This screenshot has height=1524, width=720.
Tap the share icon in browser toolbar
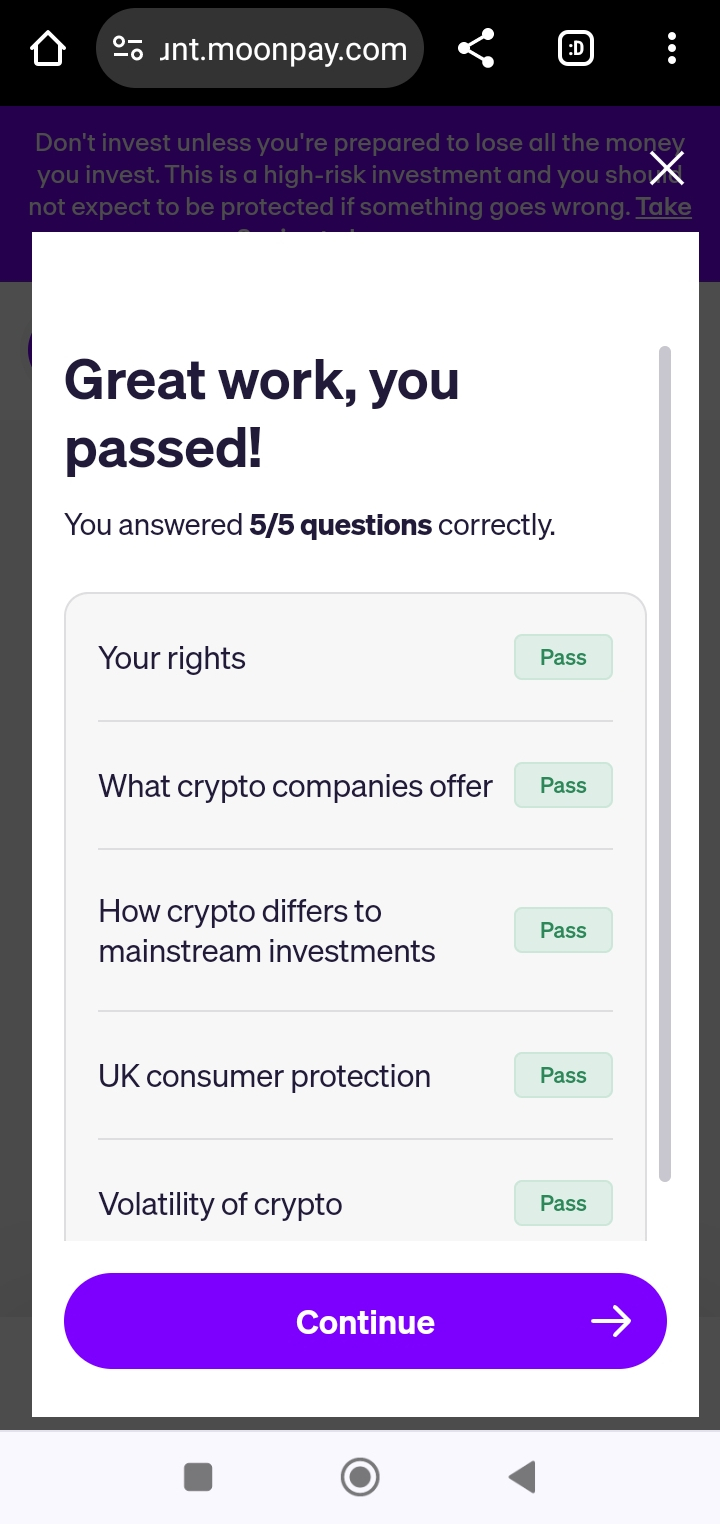tap(476, 49)
